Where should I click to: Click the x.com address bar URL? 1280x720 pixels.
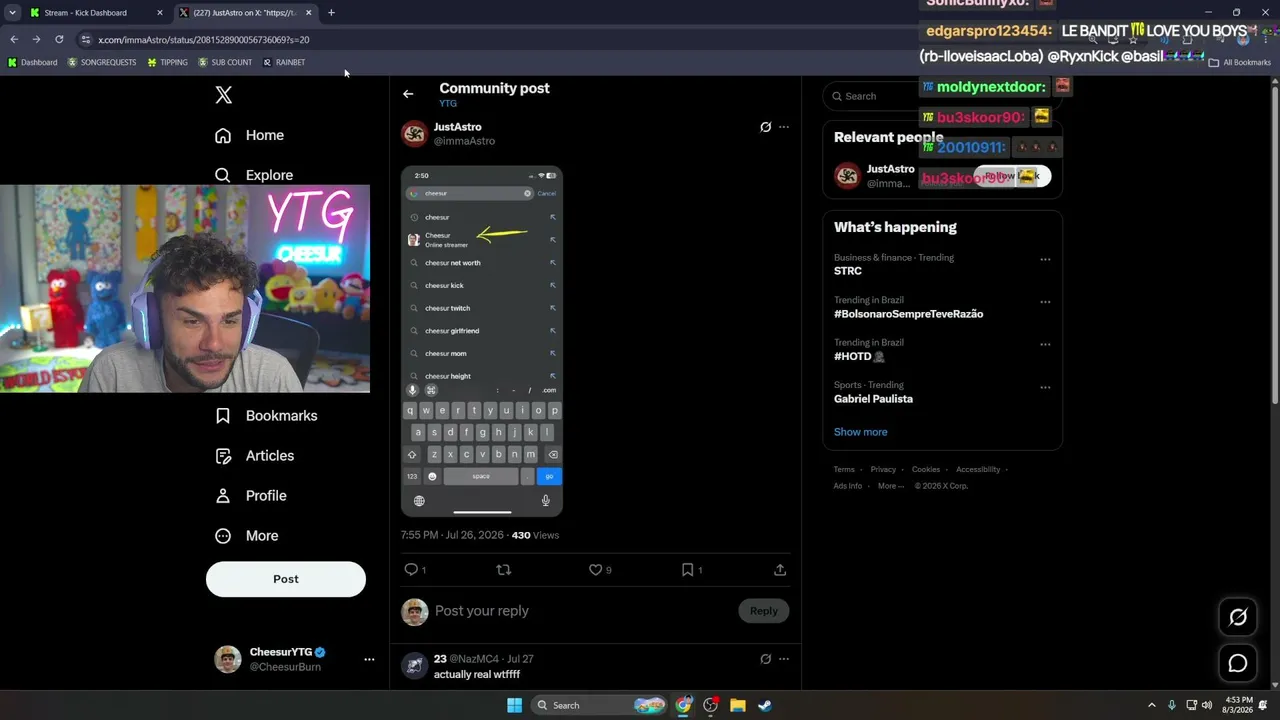pos(204,40)
